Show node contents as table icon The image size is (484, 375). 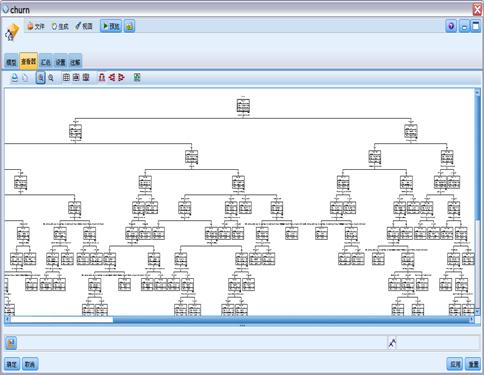(66, 78)
